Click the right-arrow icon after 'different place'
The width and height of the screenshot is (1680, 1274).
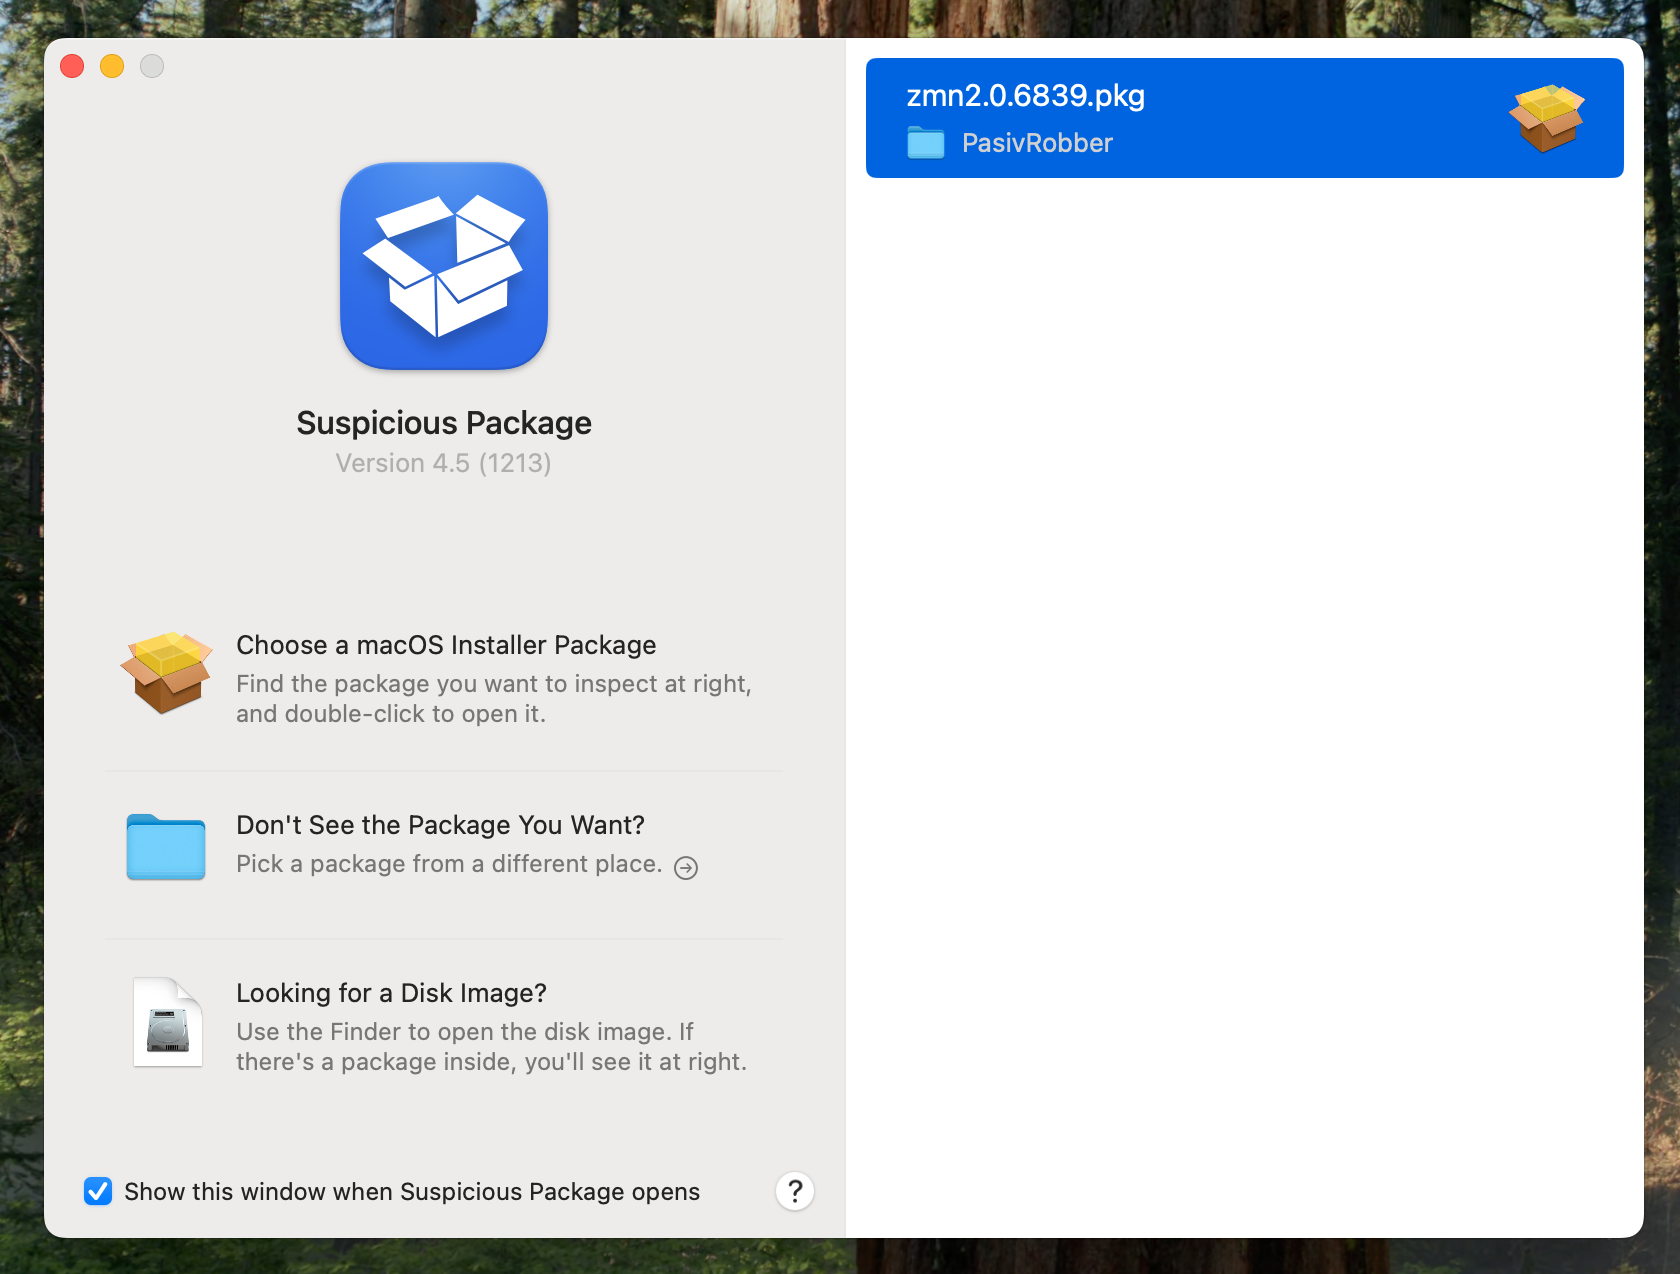pyautogui.click(x=686, y=868)
